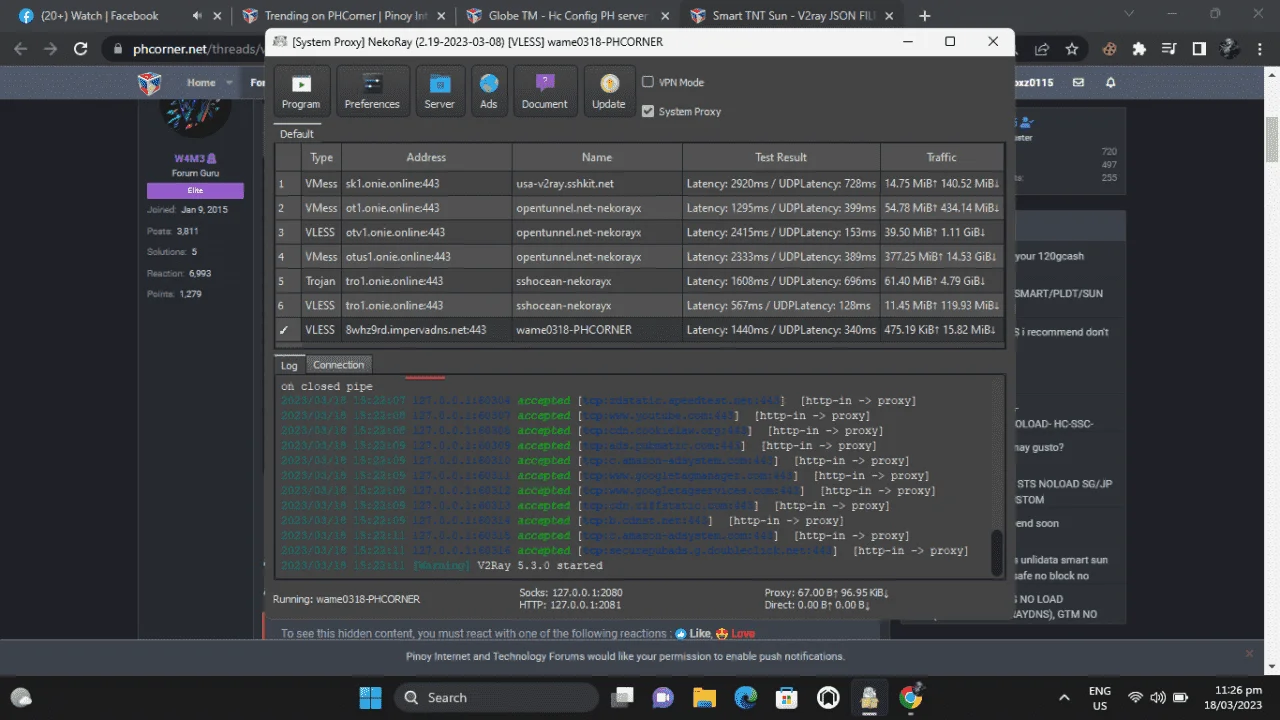The width and height of the screenshot is (1280, 720).
Task: Open NekoRay Preferences
Action: pyautogui.click(x=372, y=91)
